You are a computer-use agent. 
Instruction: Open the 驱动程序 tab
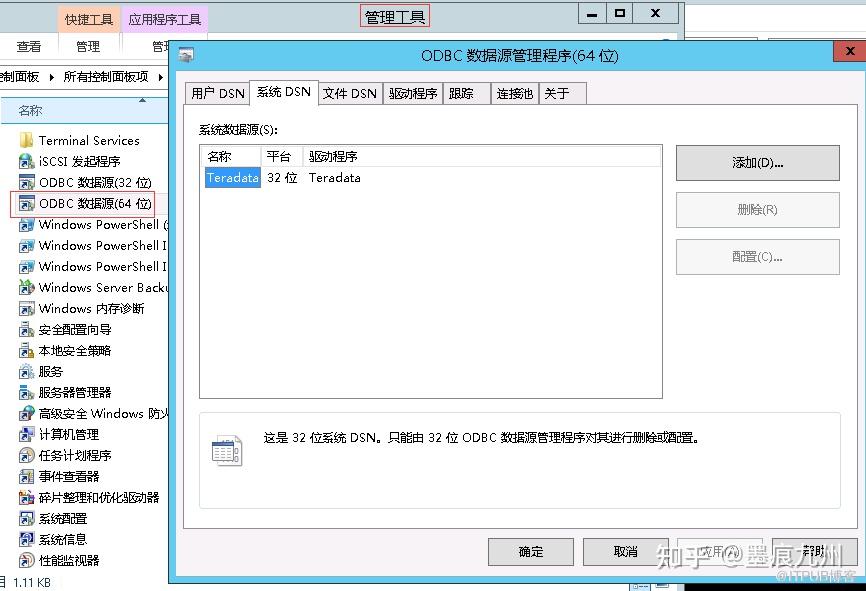click(x=413, y=93)
